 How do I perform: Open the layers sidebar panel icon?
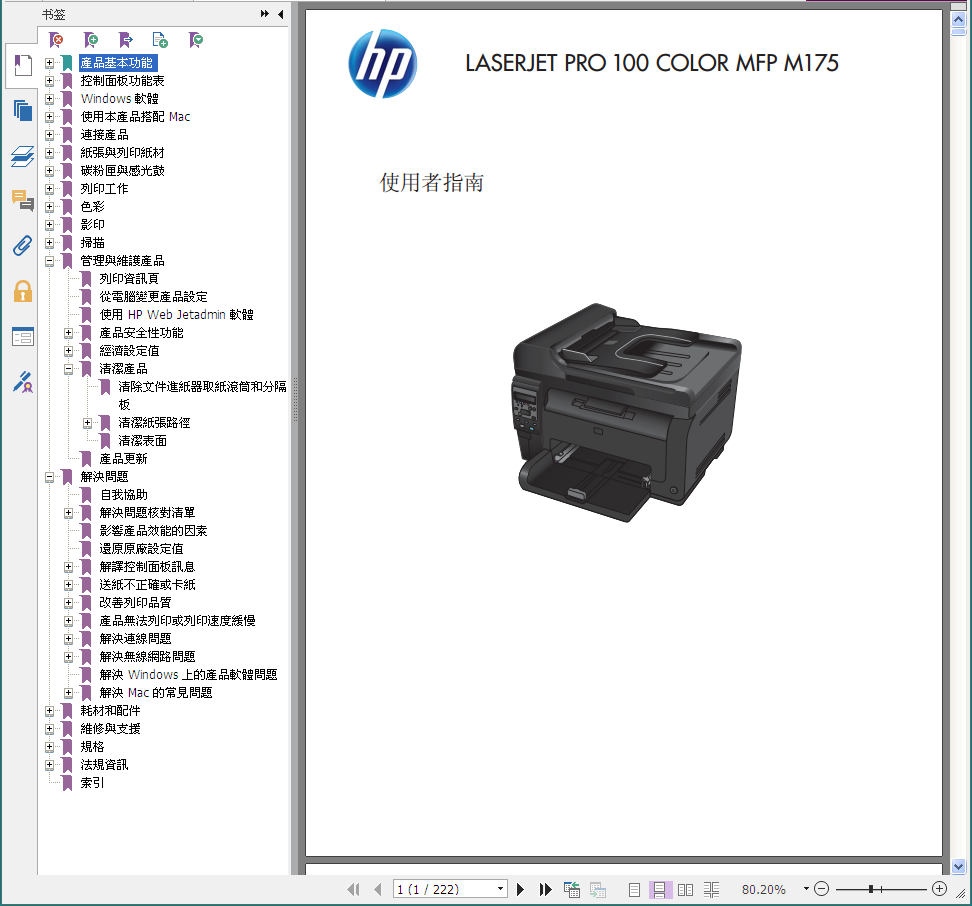pos(23,156)
